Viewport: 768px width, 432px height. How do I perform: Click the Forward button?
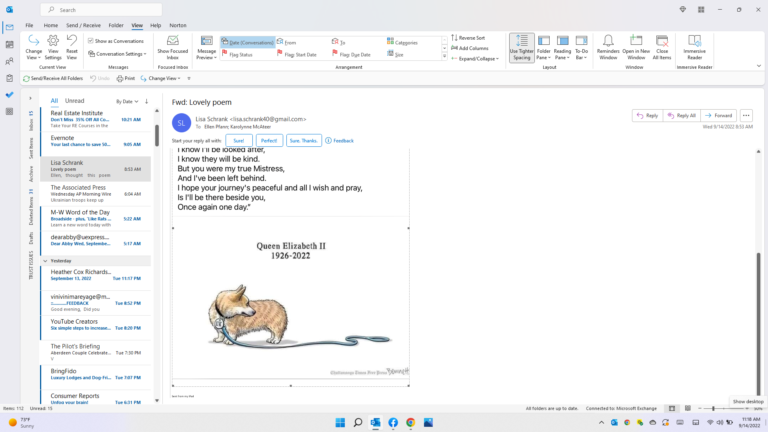(x=718, y=116)
